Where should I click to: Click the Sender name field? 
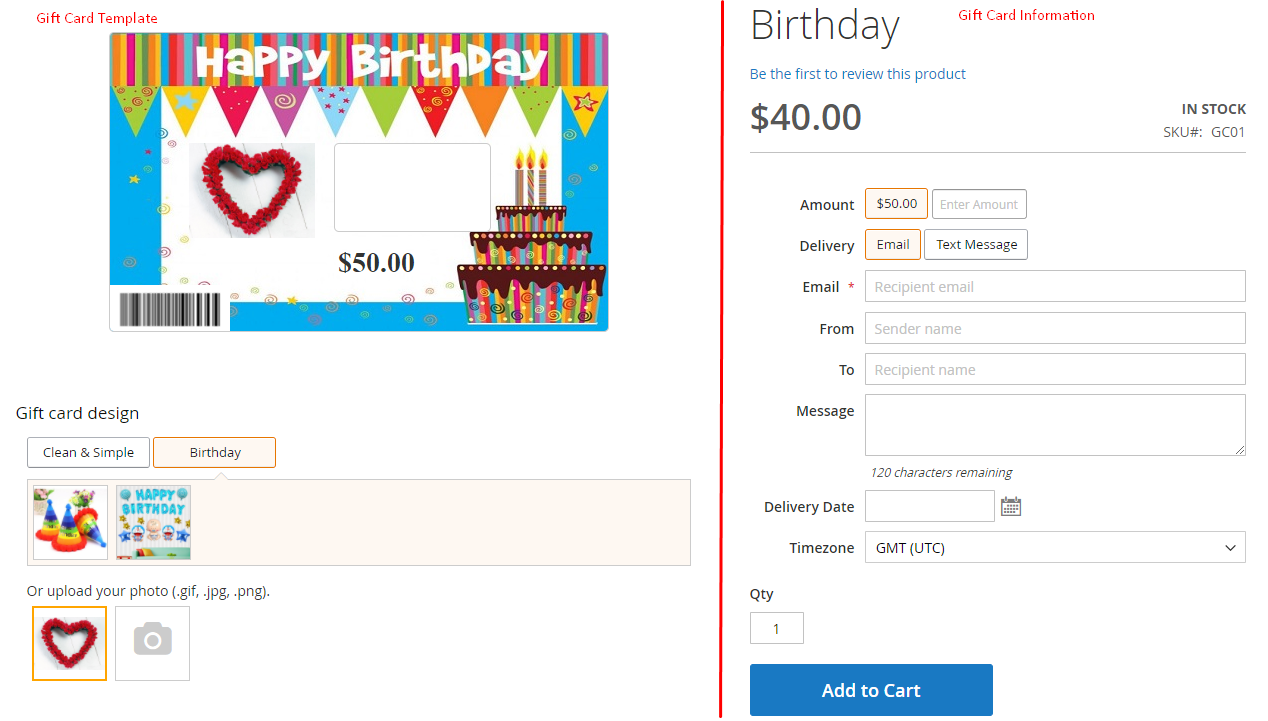(1055, 329)
